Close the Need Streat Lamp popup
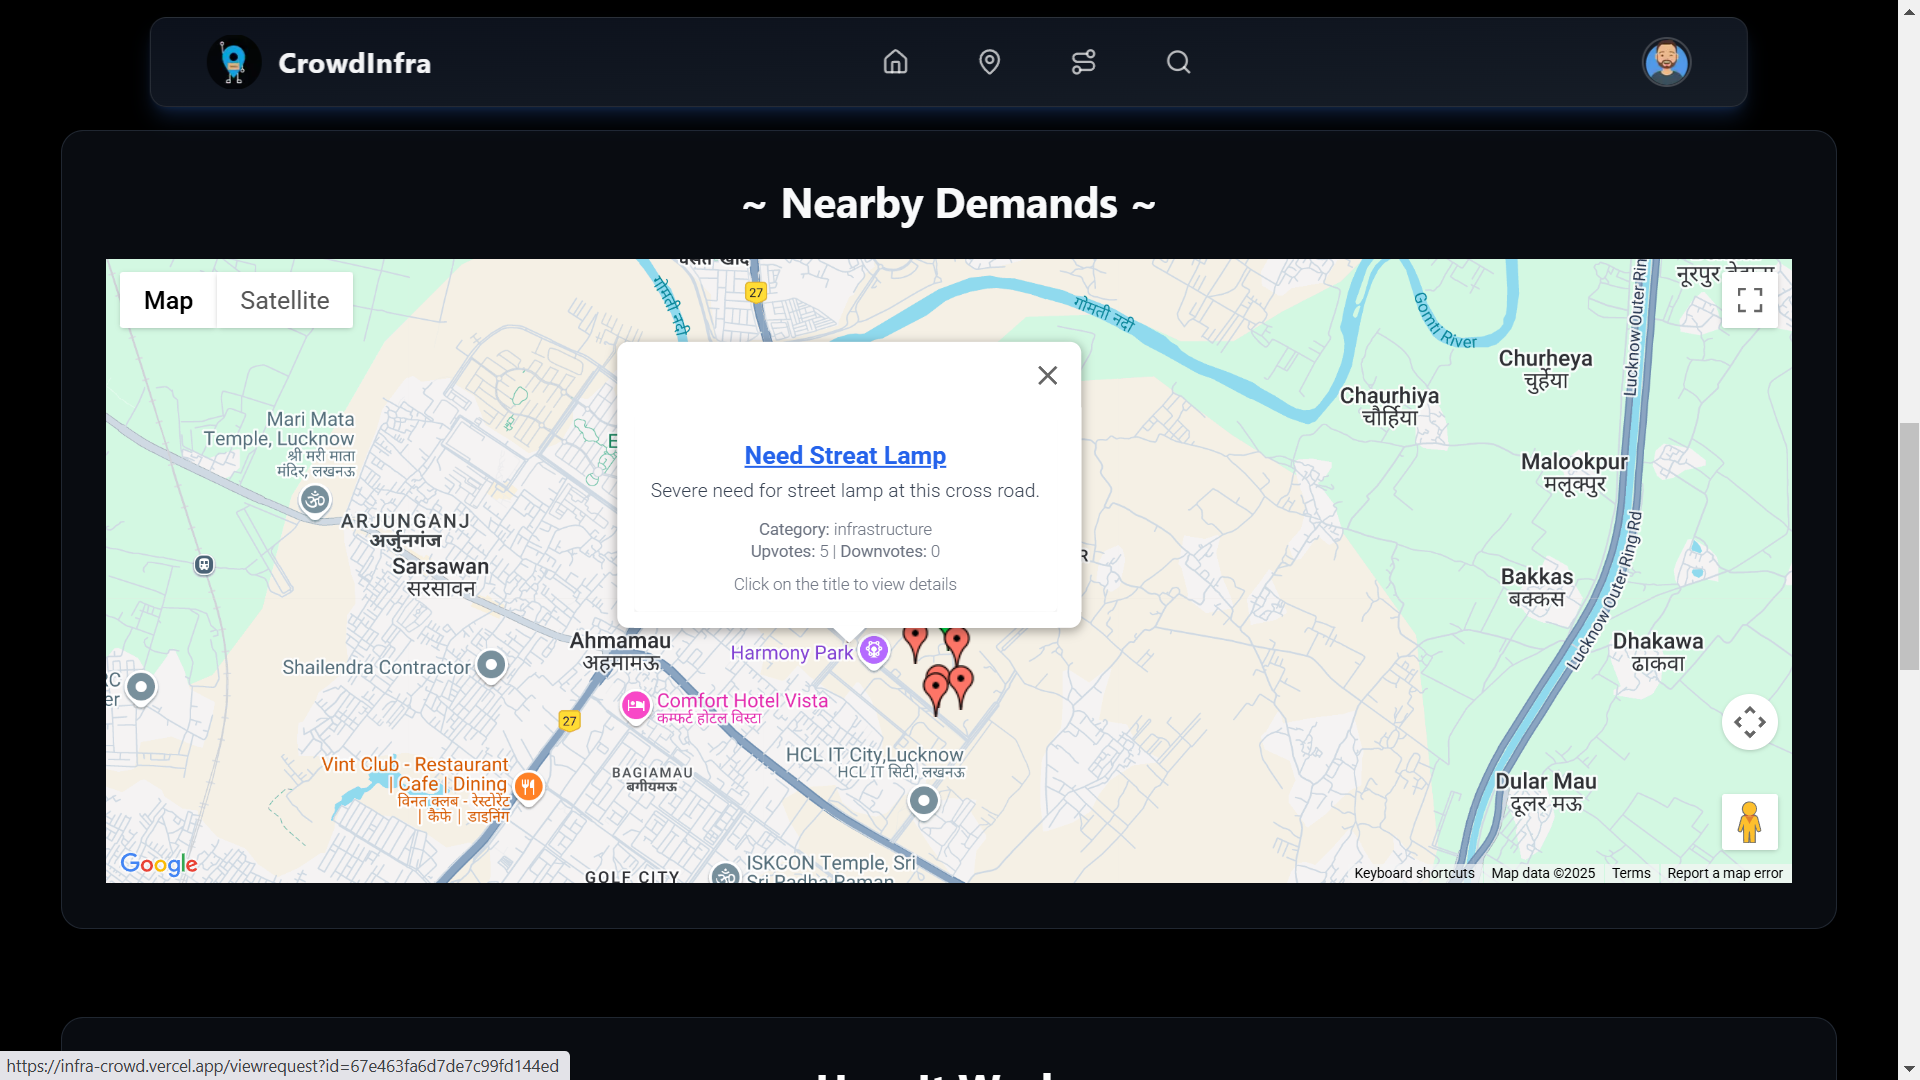 pos(1047,375)
